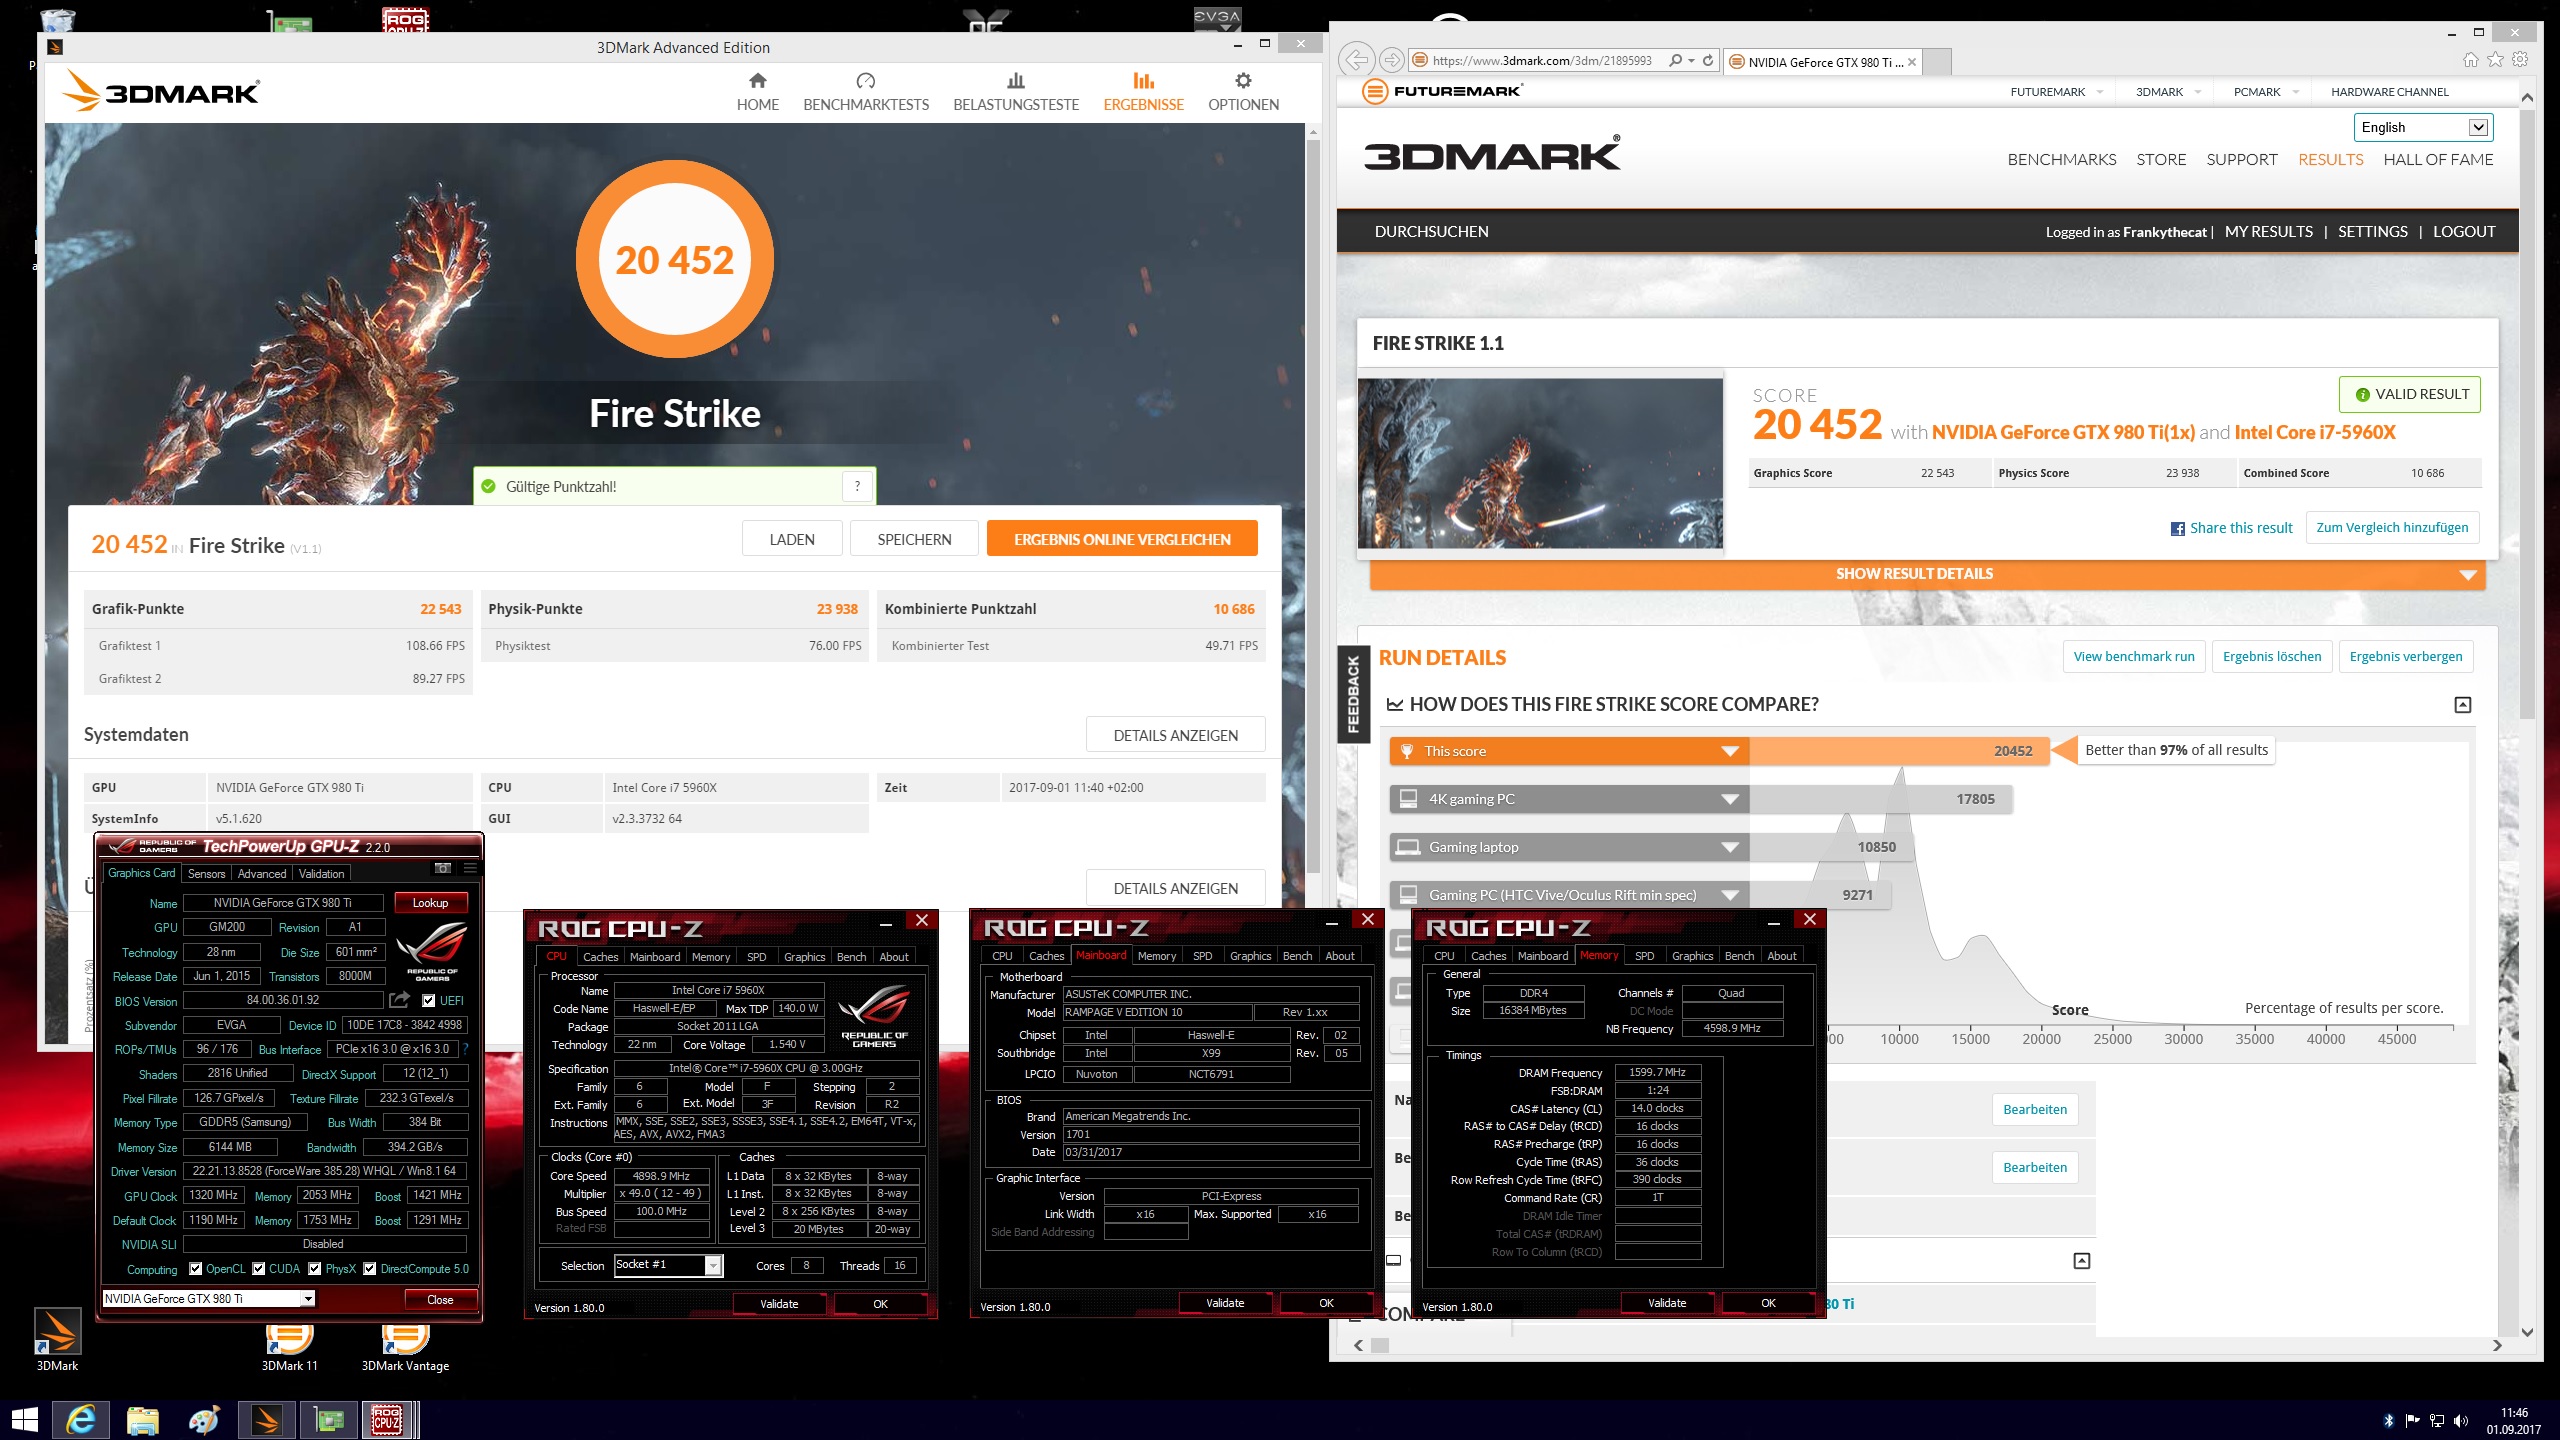Viewport: 2560px width, 1440px height.
Task: Open the browser home icon
Action: click(2471, 60)
